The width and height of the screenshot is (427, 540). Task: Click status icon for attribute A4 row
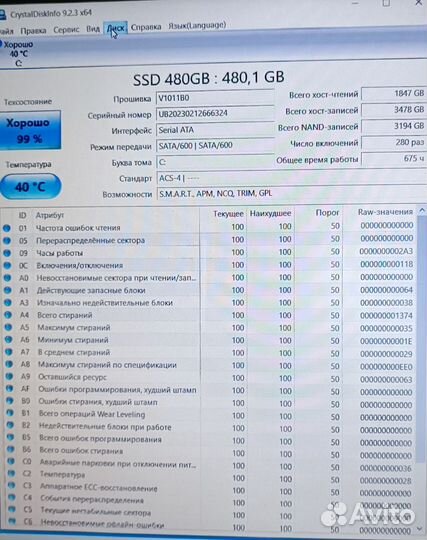(x=8, y=315)
